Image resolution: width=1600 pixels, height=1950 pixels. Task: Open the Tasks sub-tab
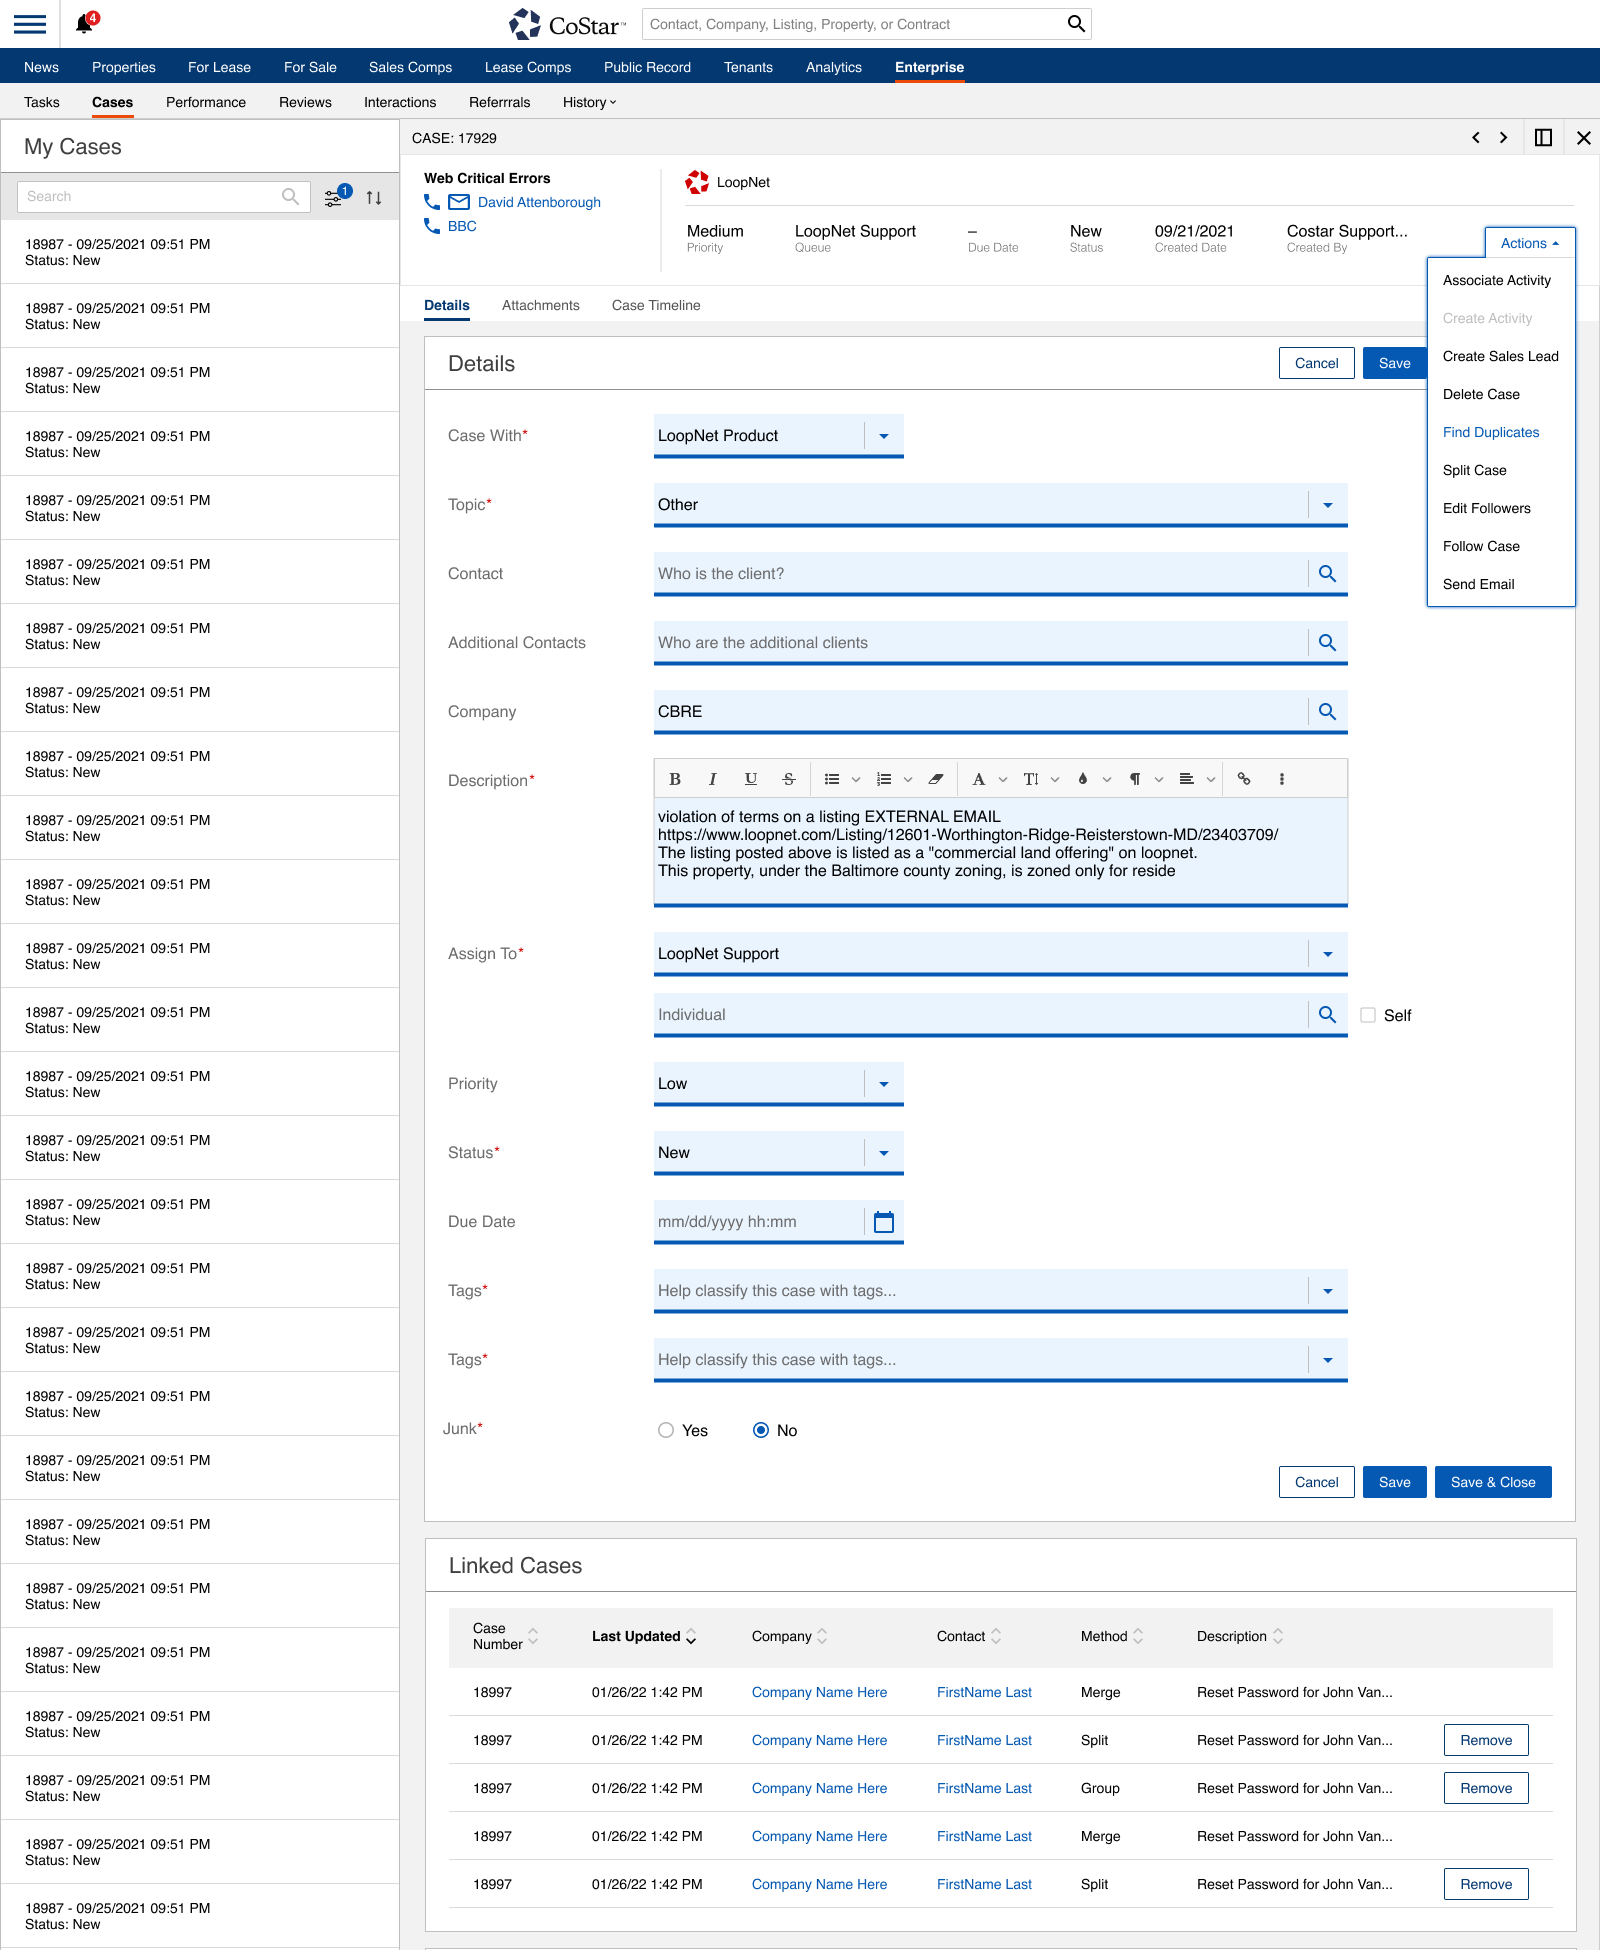click(x=42, y=102)
